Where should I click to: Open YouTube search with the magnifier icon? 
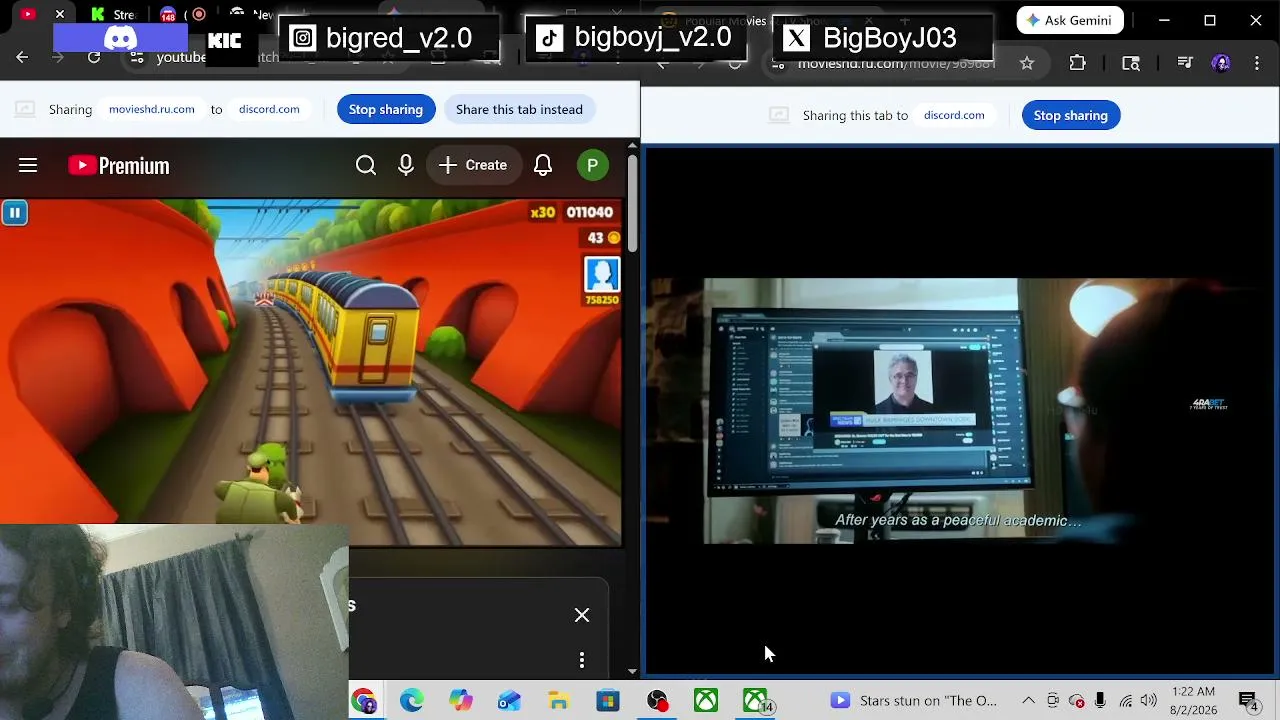click(366, 165)
